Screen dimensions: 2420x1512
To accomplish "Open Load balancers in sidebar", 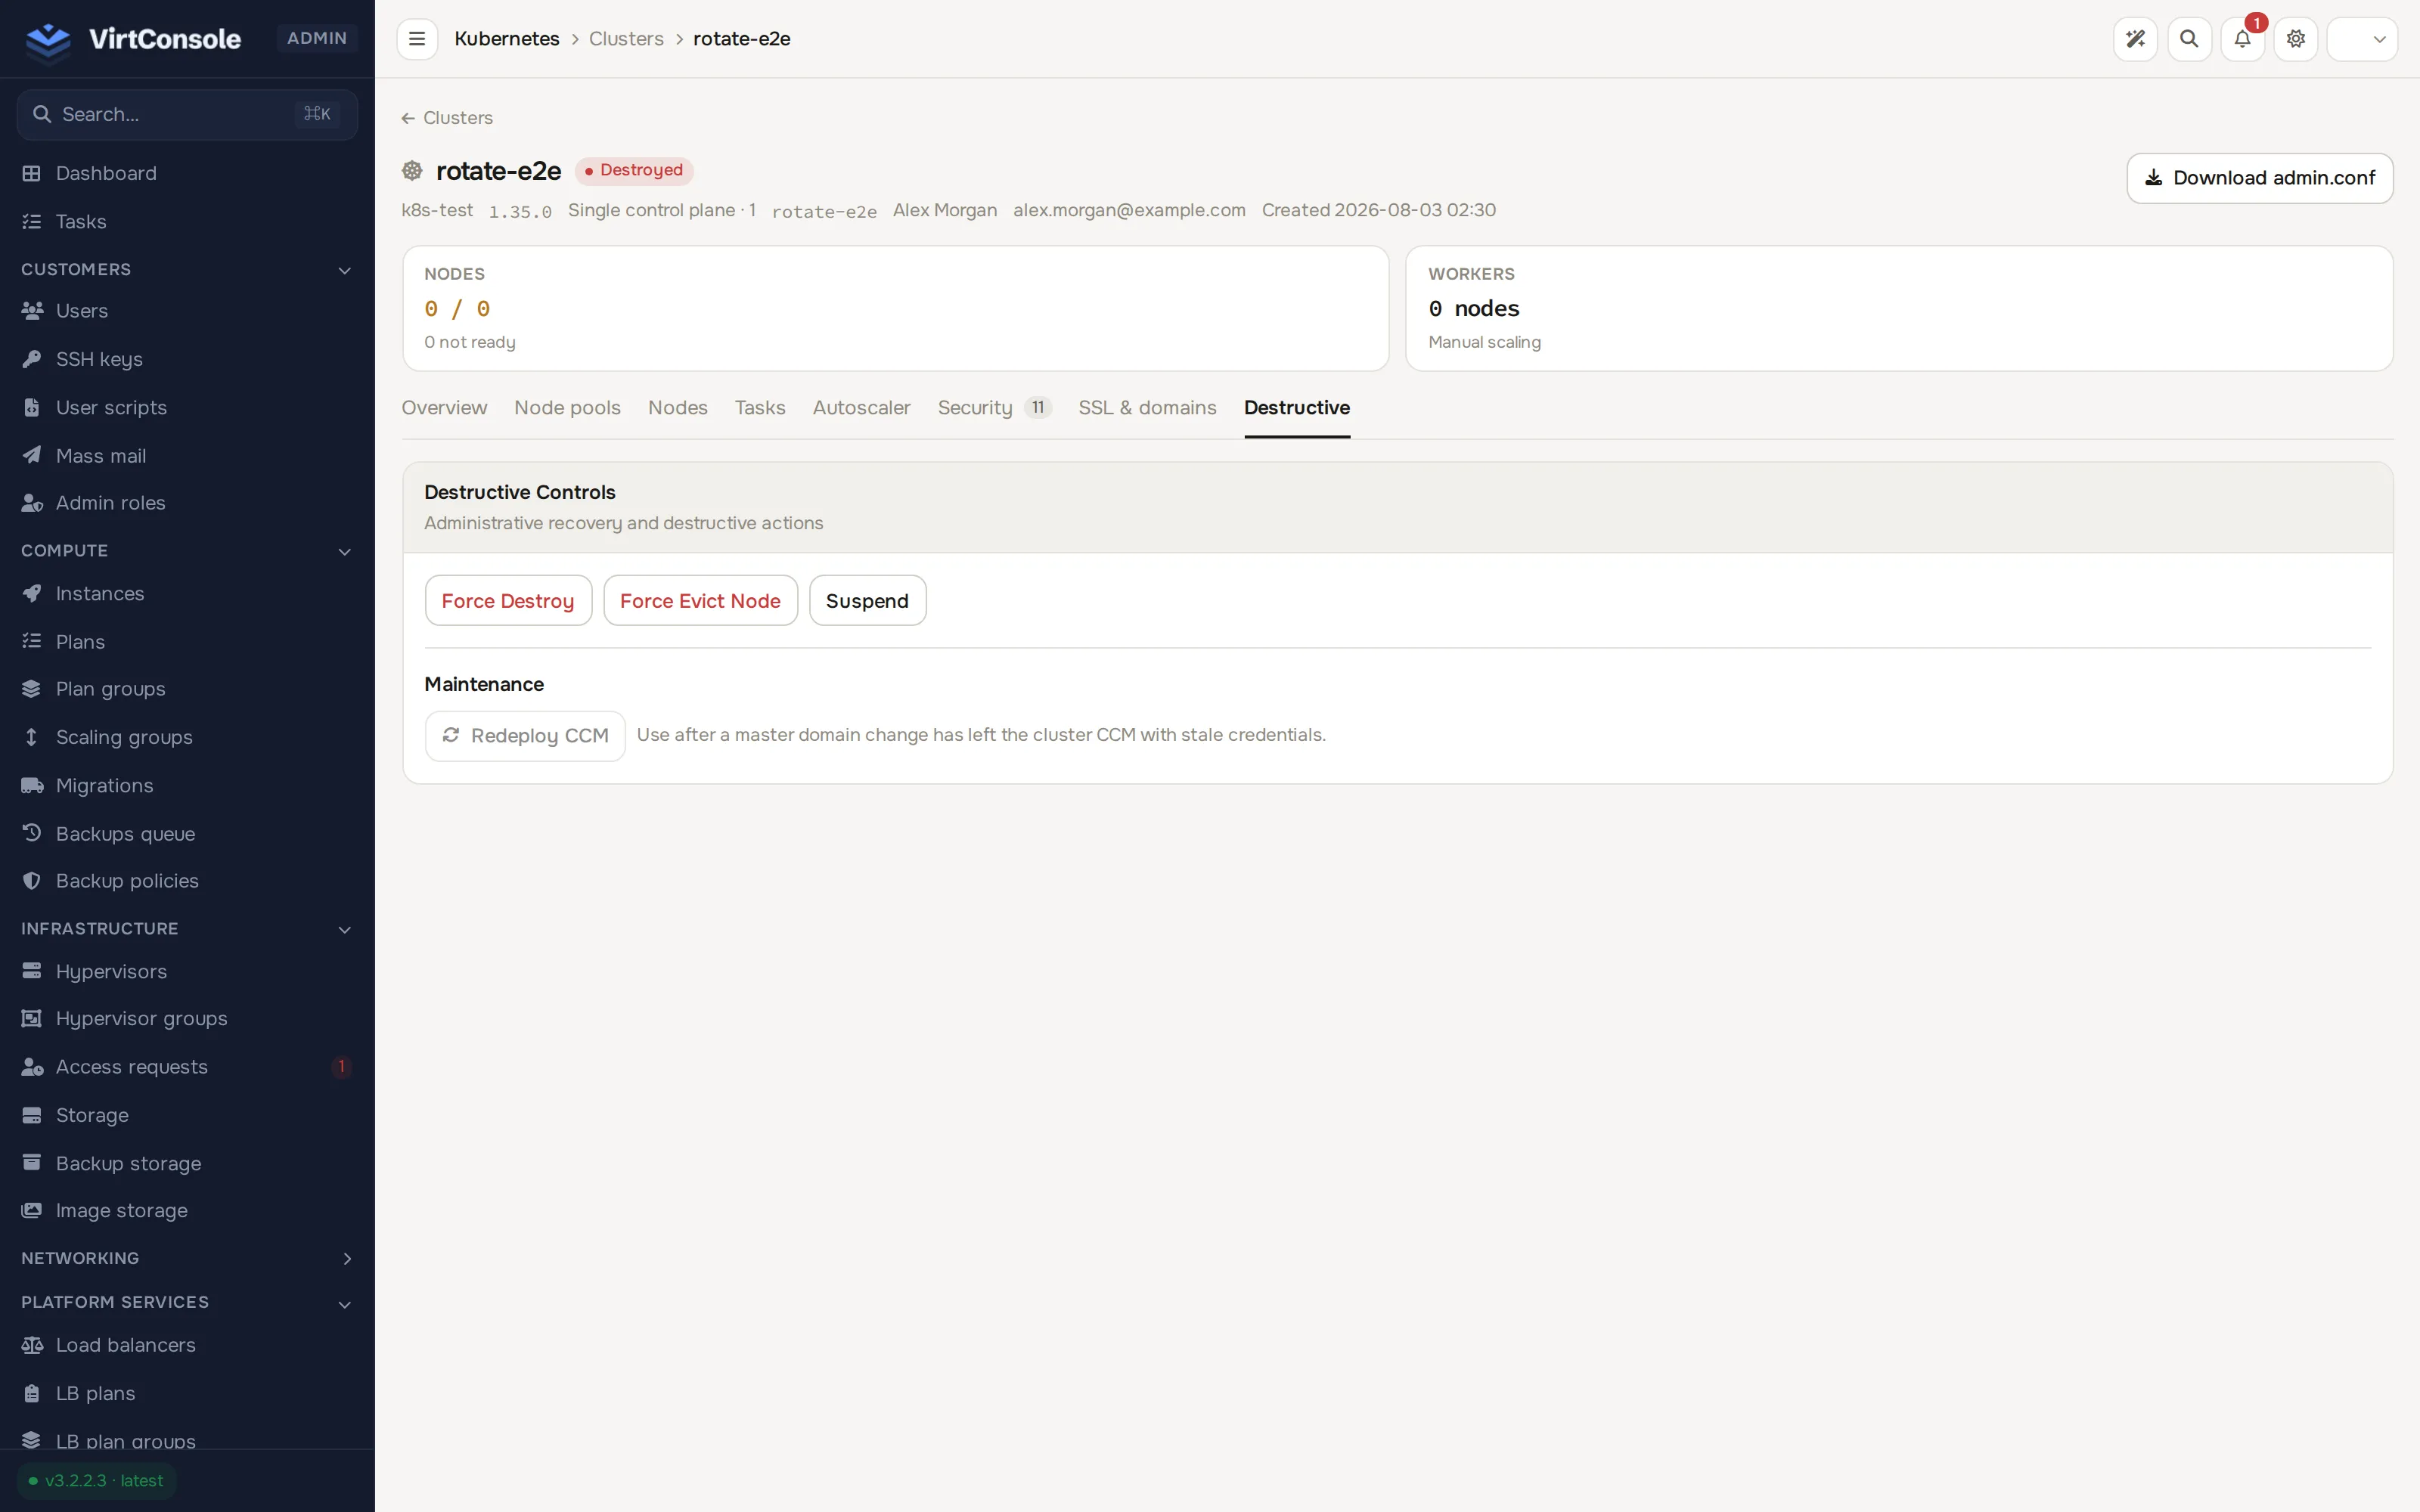I will pyautogui.click(x=187, y=1345).
